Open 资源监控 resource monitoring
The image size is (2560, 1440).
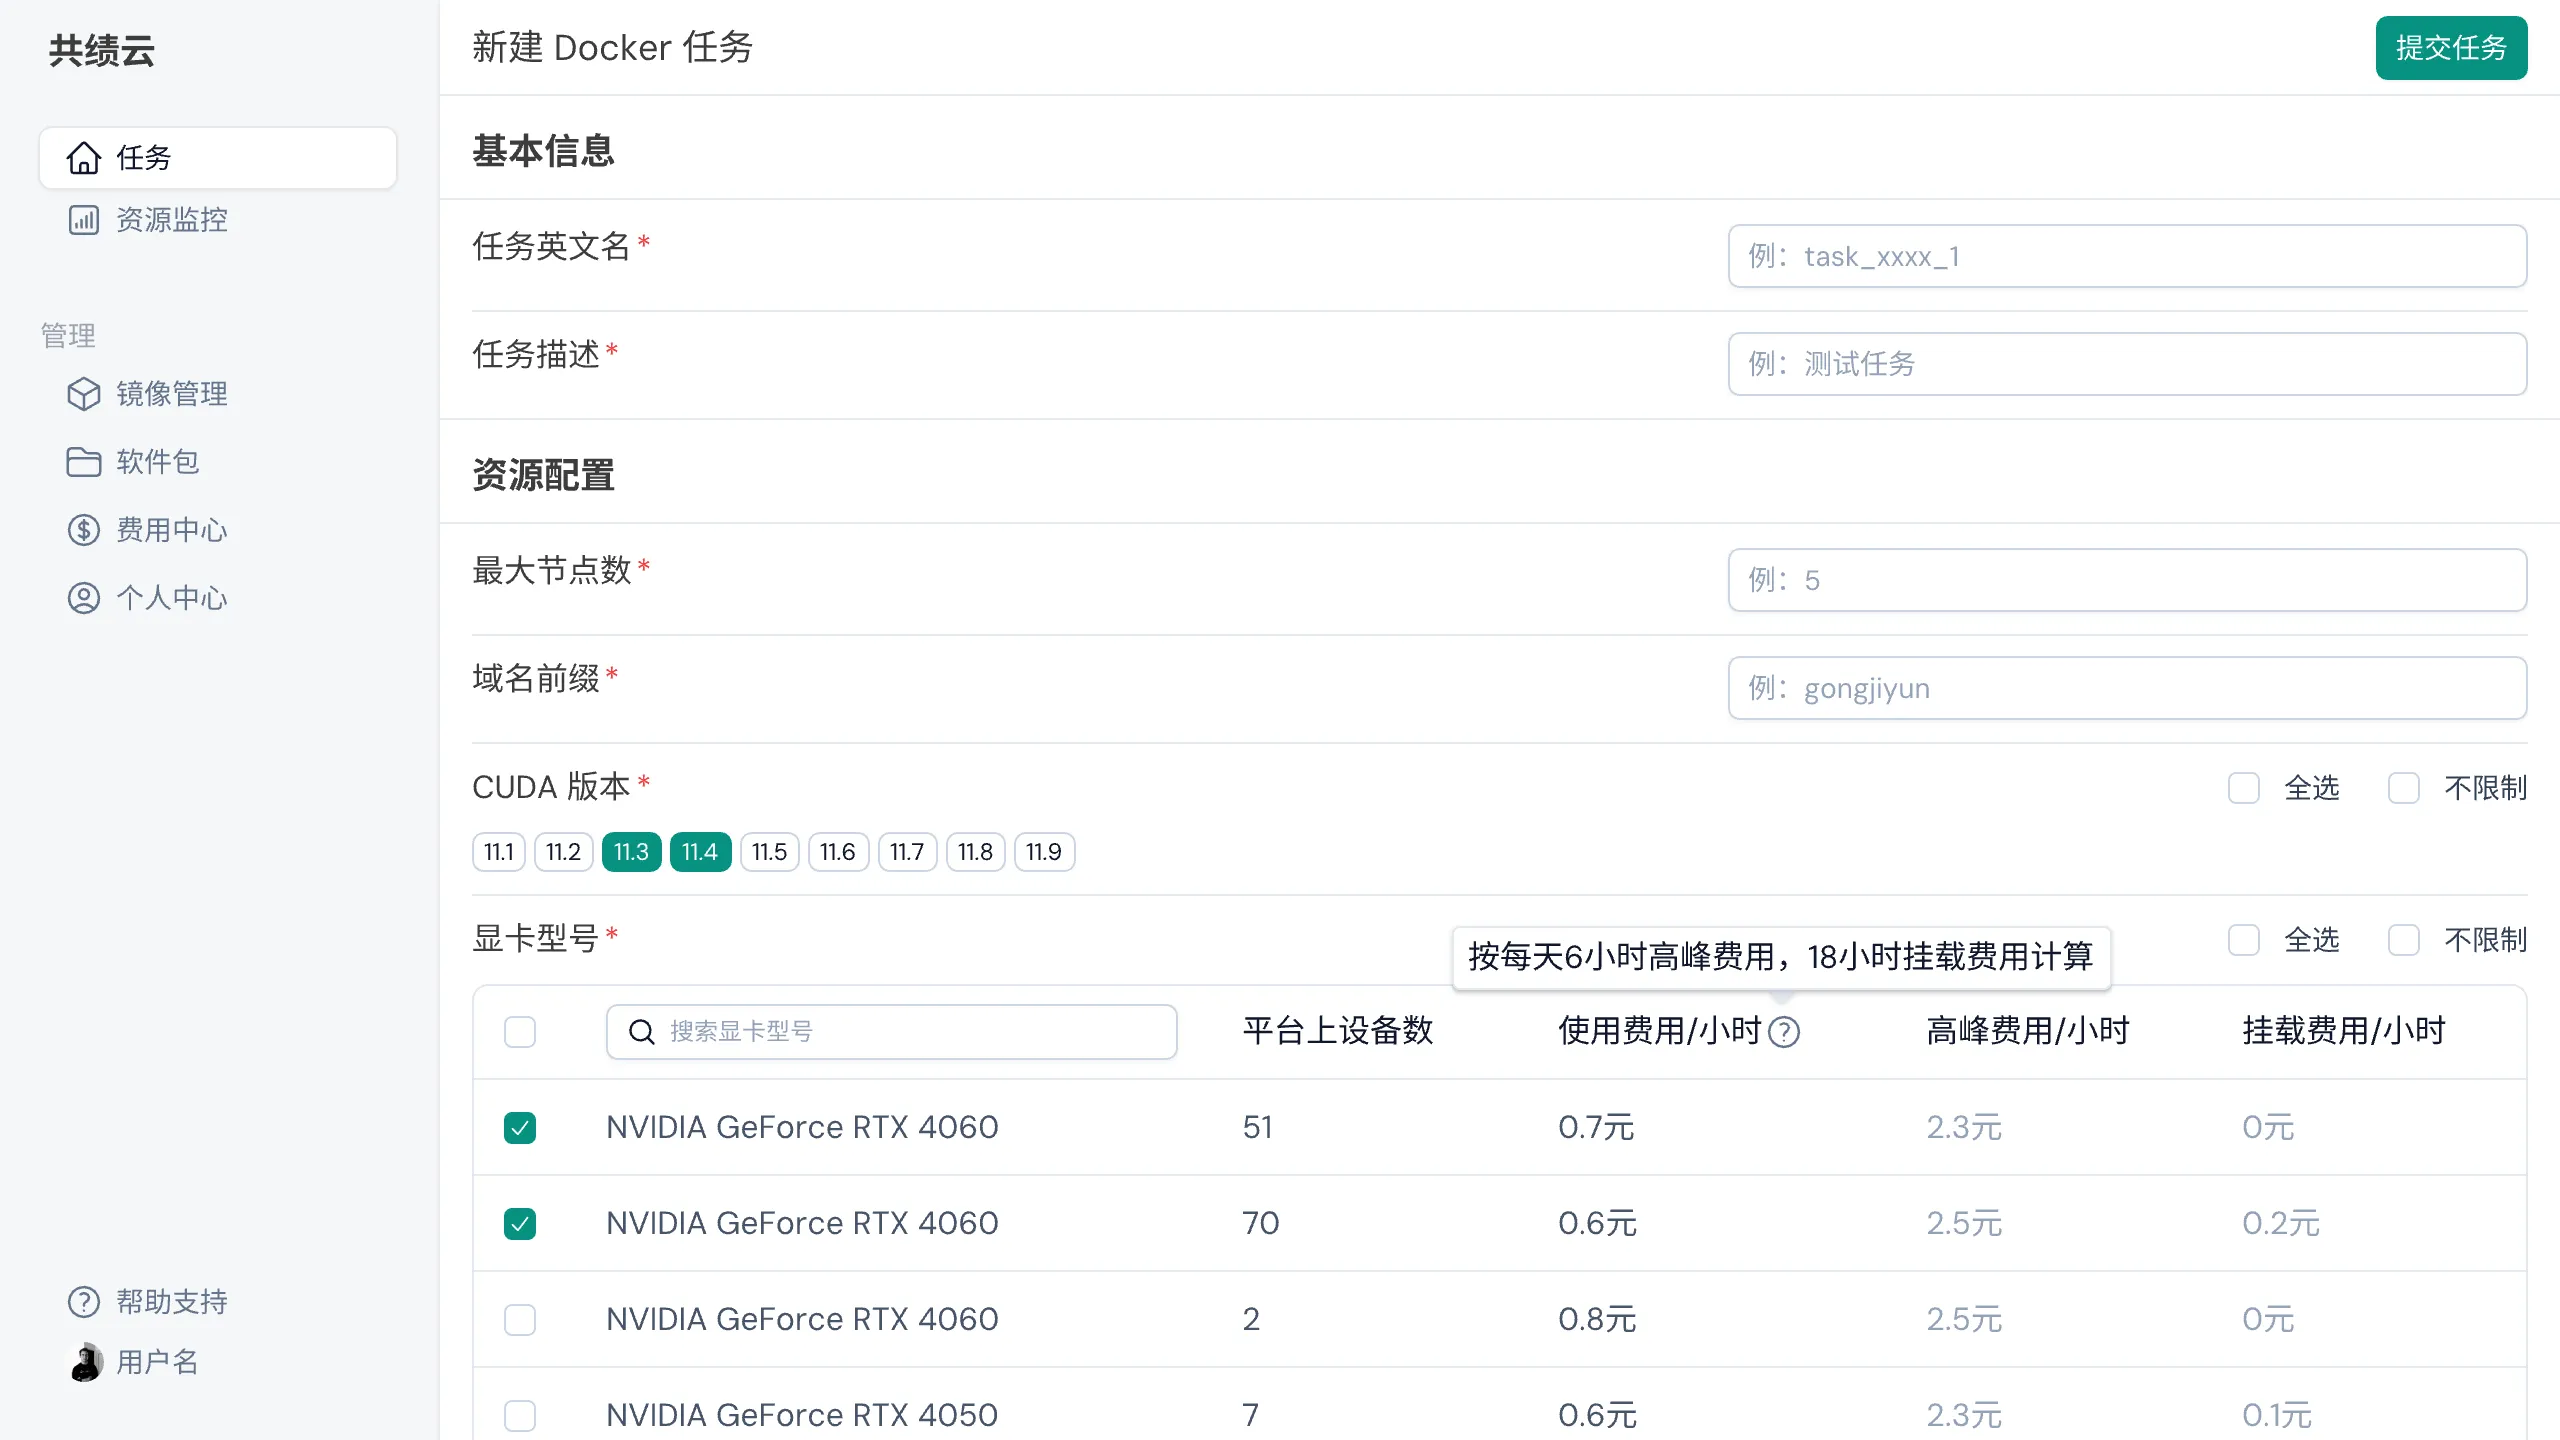[x=171, y=219]
